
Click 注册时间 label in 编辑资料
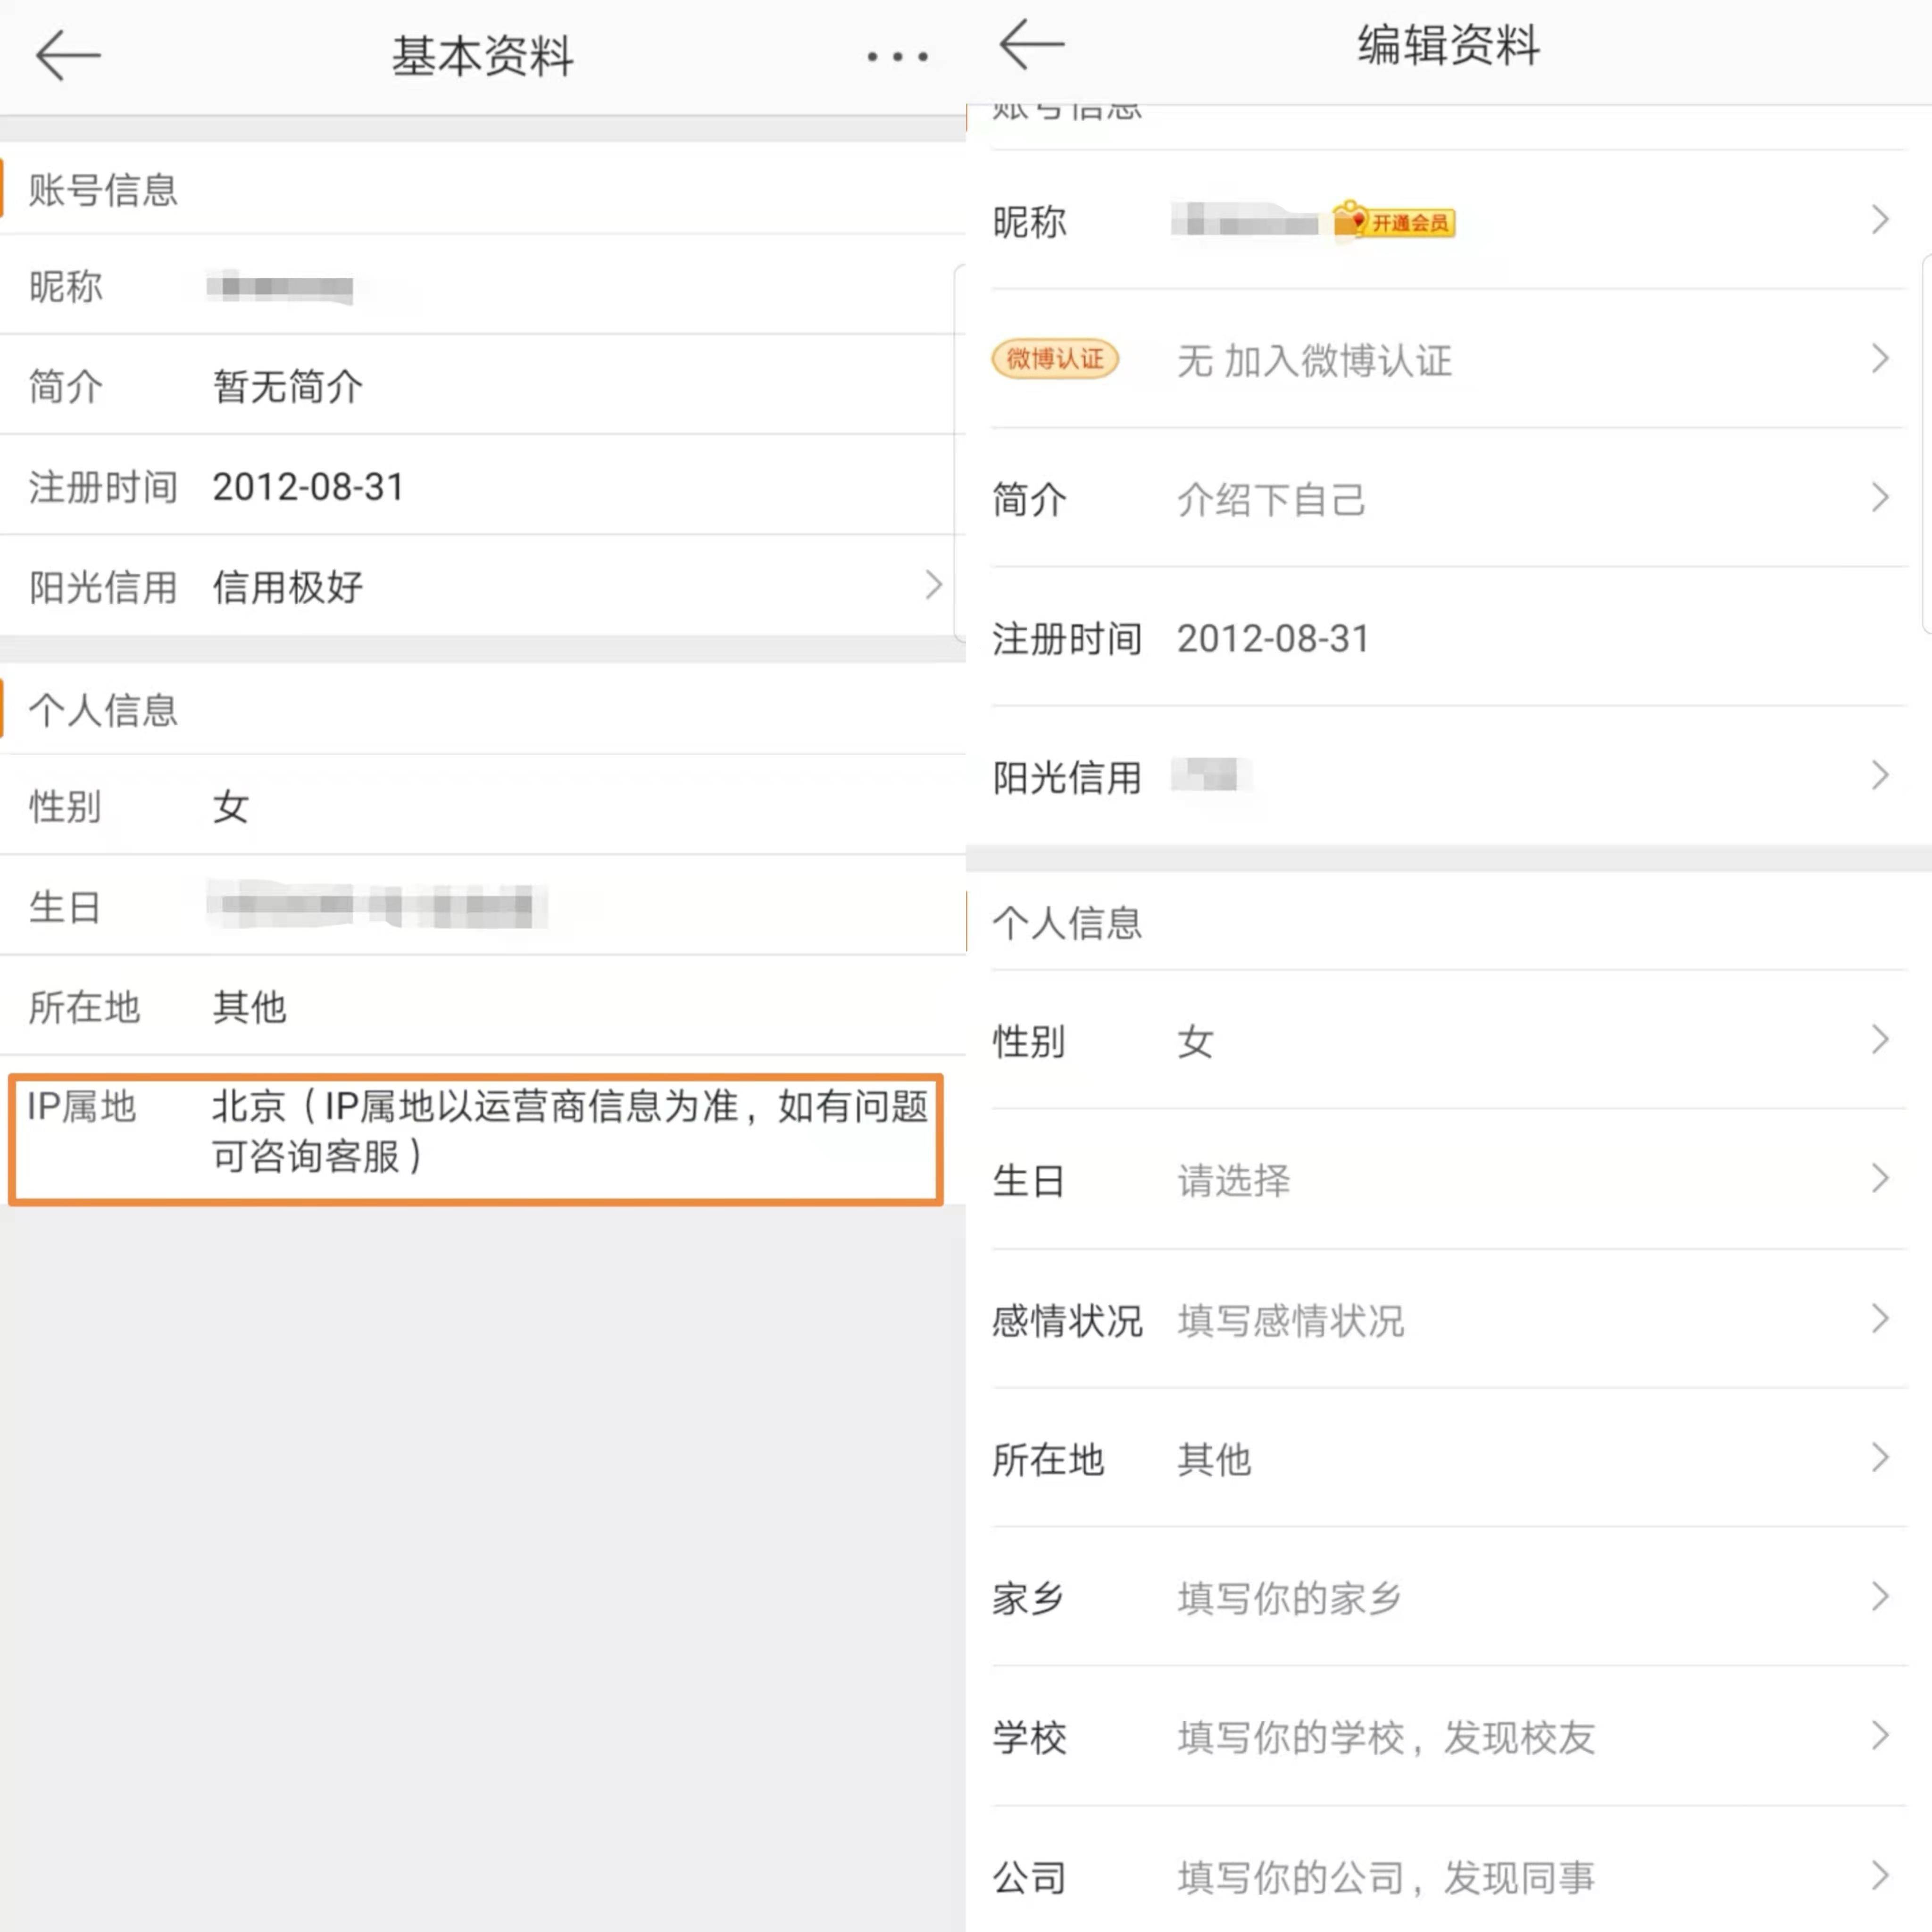(x=1067, y=639)
